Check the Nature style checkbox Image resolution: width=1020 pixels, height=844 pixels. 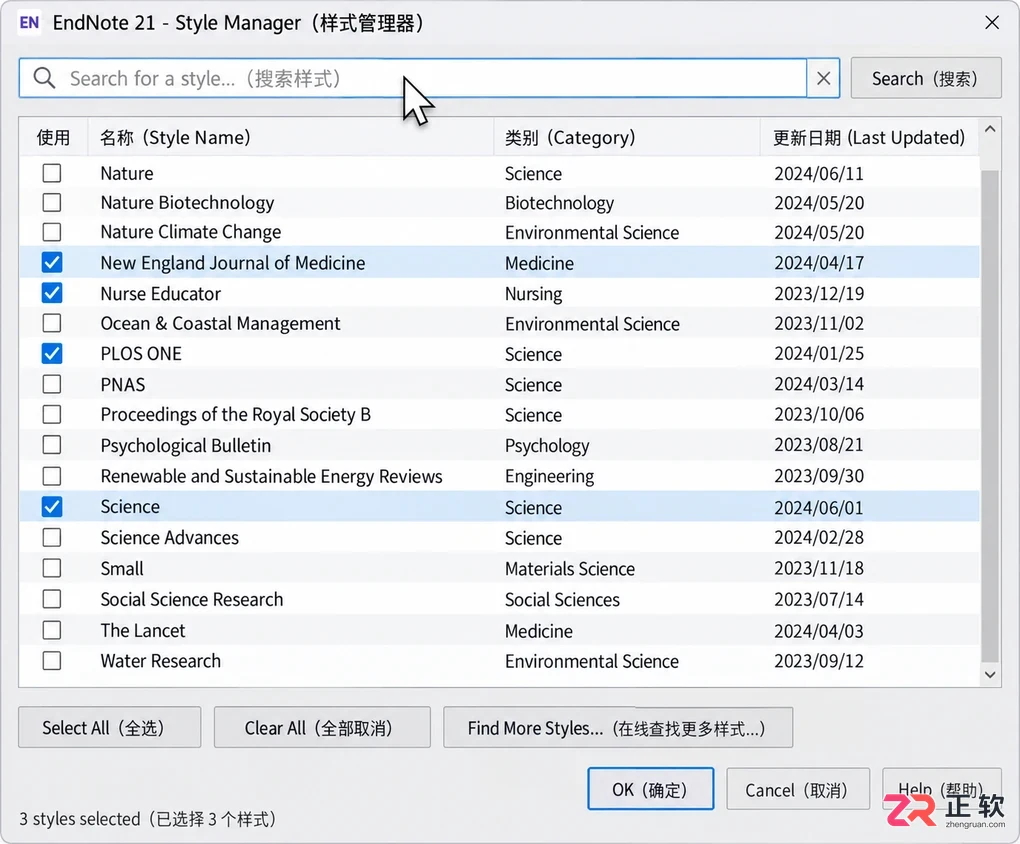tap(52, 173)
